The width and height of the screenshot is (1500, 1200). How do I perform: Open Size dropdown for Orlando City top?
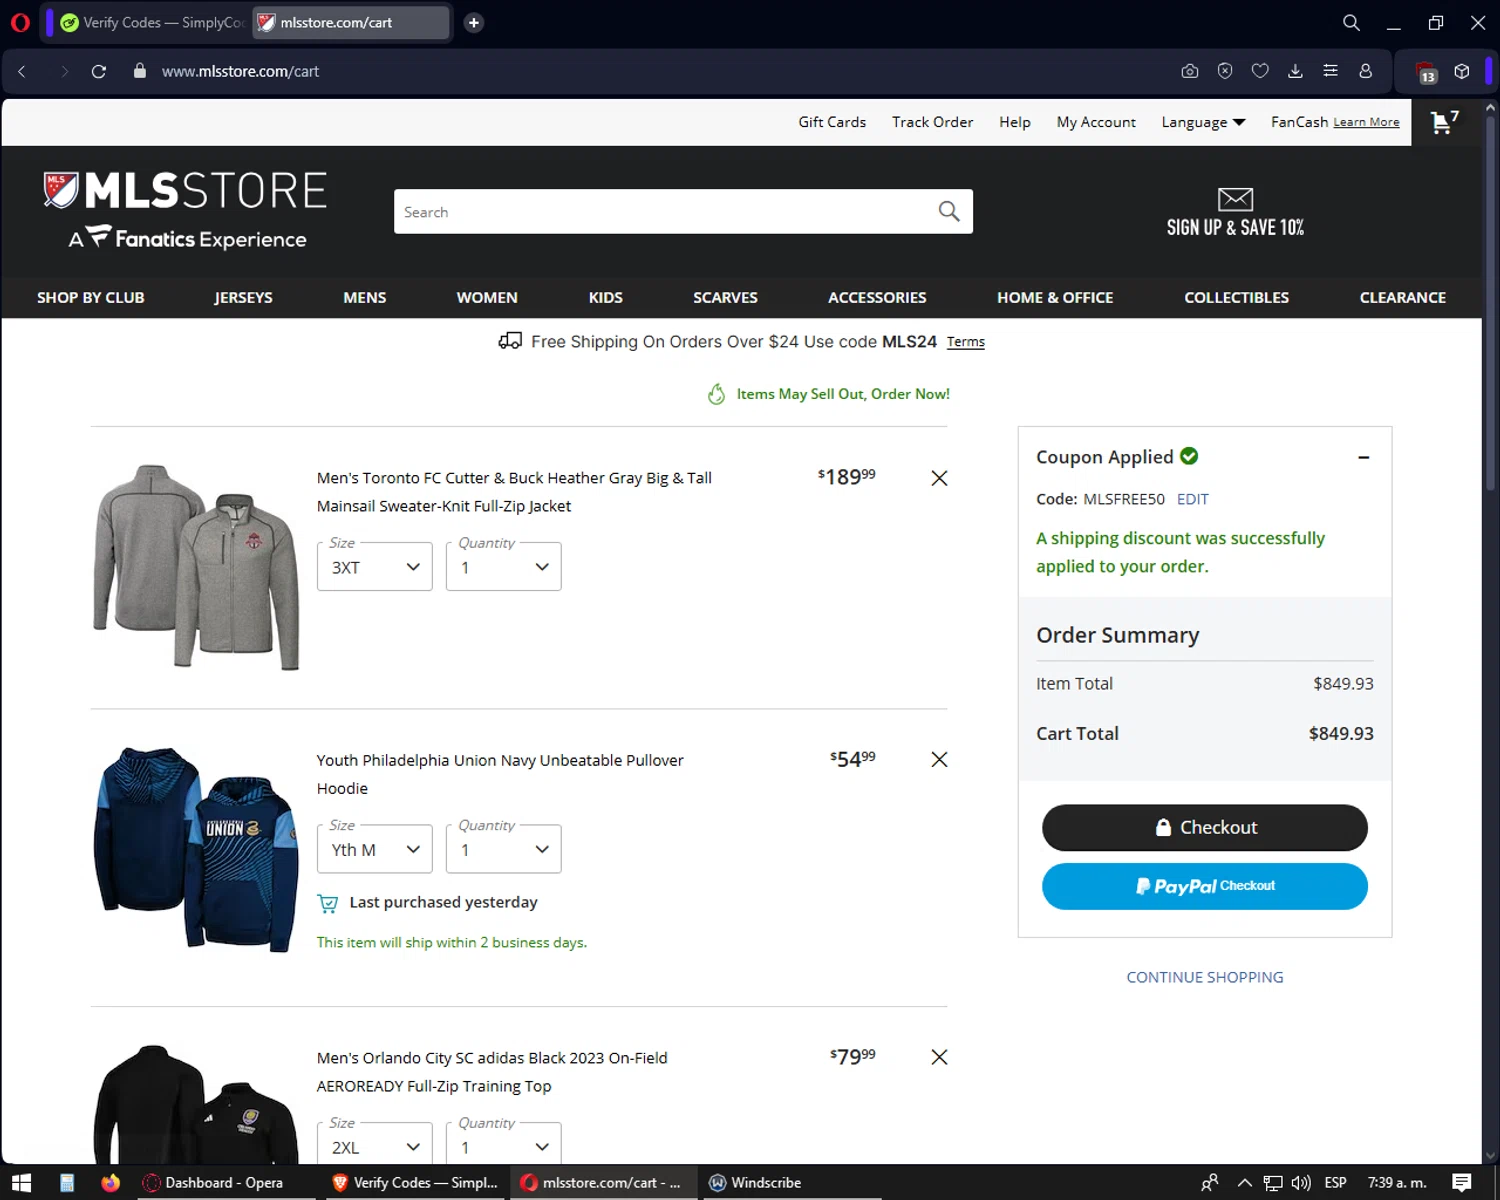point(375,1144)
